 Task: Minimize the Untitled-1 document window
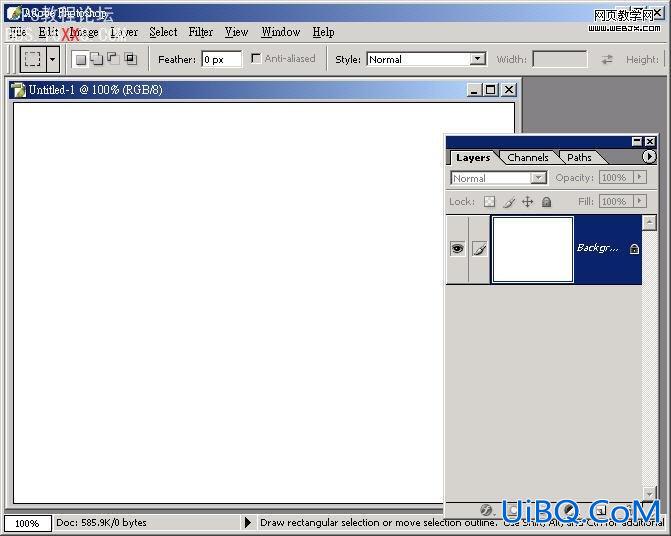tap(474, 90)
